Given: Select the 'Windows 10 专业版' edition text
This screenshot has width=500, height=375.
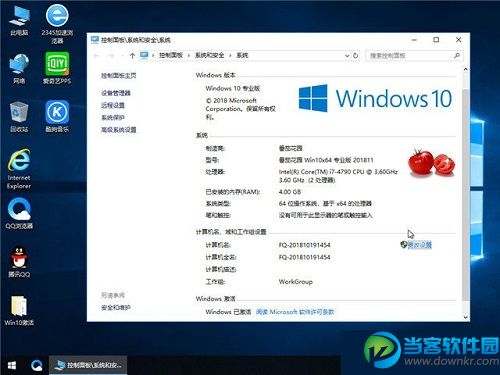Looking at the screenshot, I should pos(233,88).
